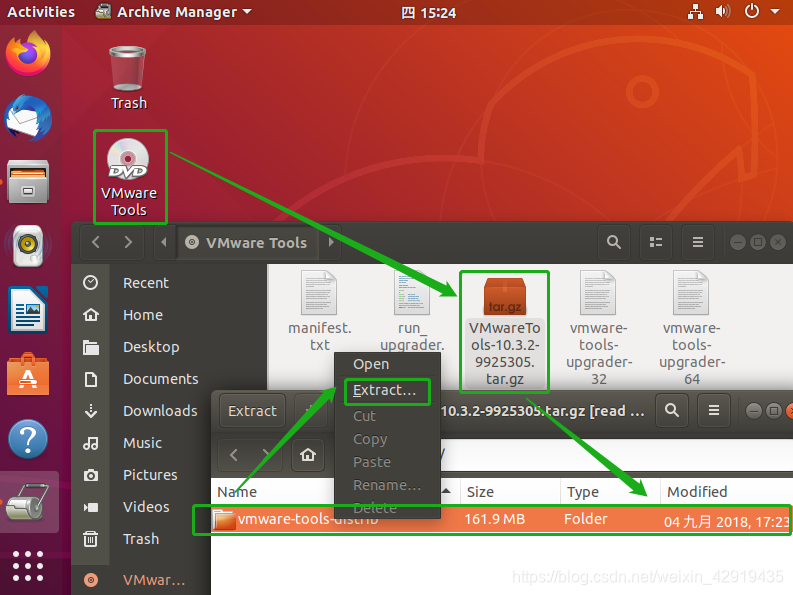Choose Cut in the context menu
This screenshot has height=595, width=793.
387,416
